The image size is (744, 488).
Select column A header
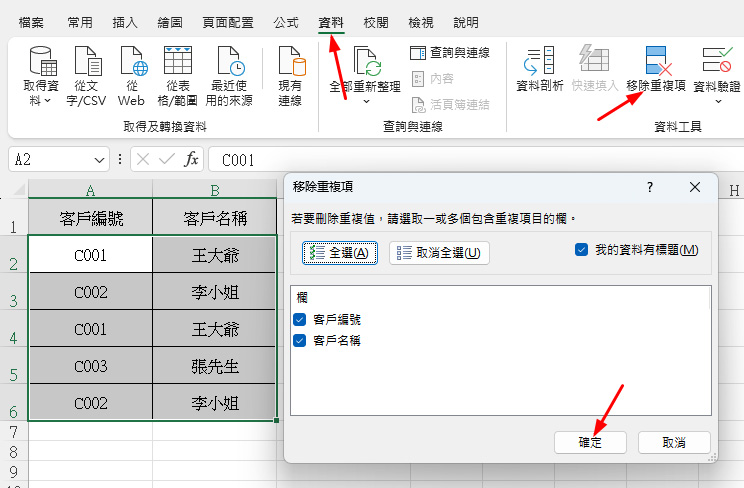click(91, 190)
